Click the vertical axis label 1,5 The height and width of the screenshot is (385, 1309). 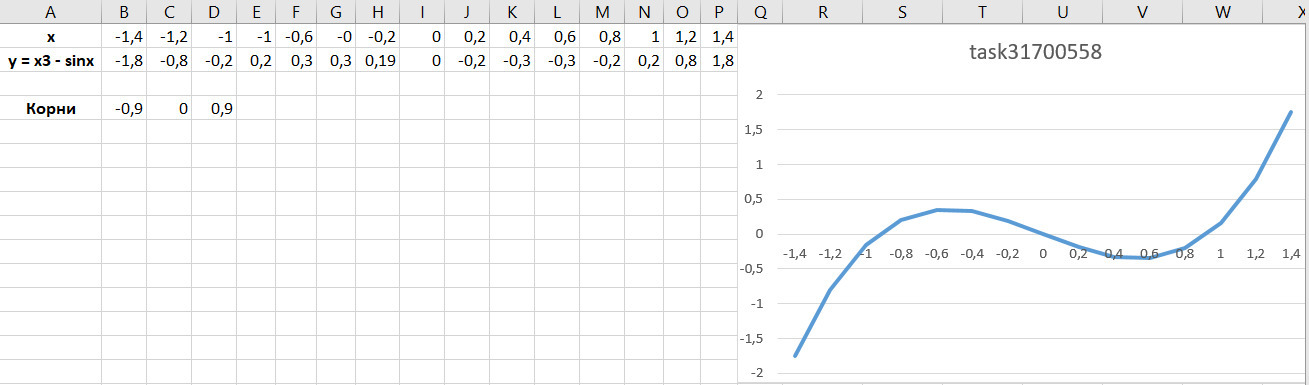pyautogui.click(x=753, y=129)
